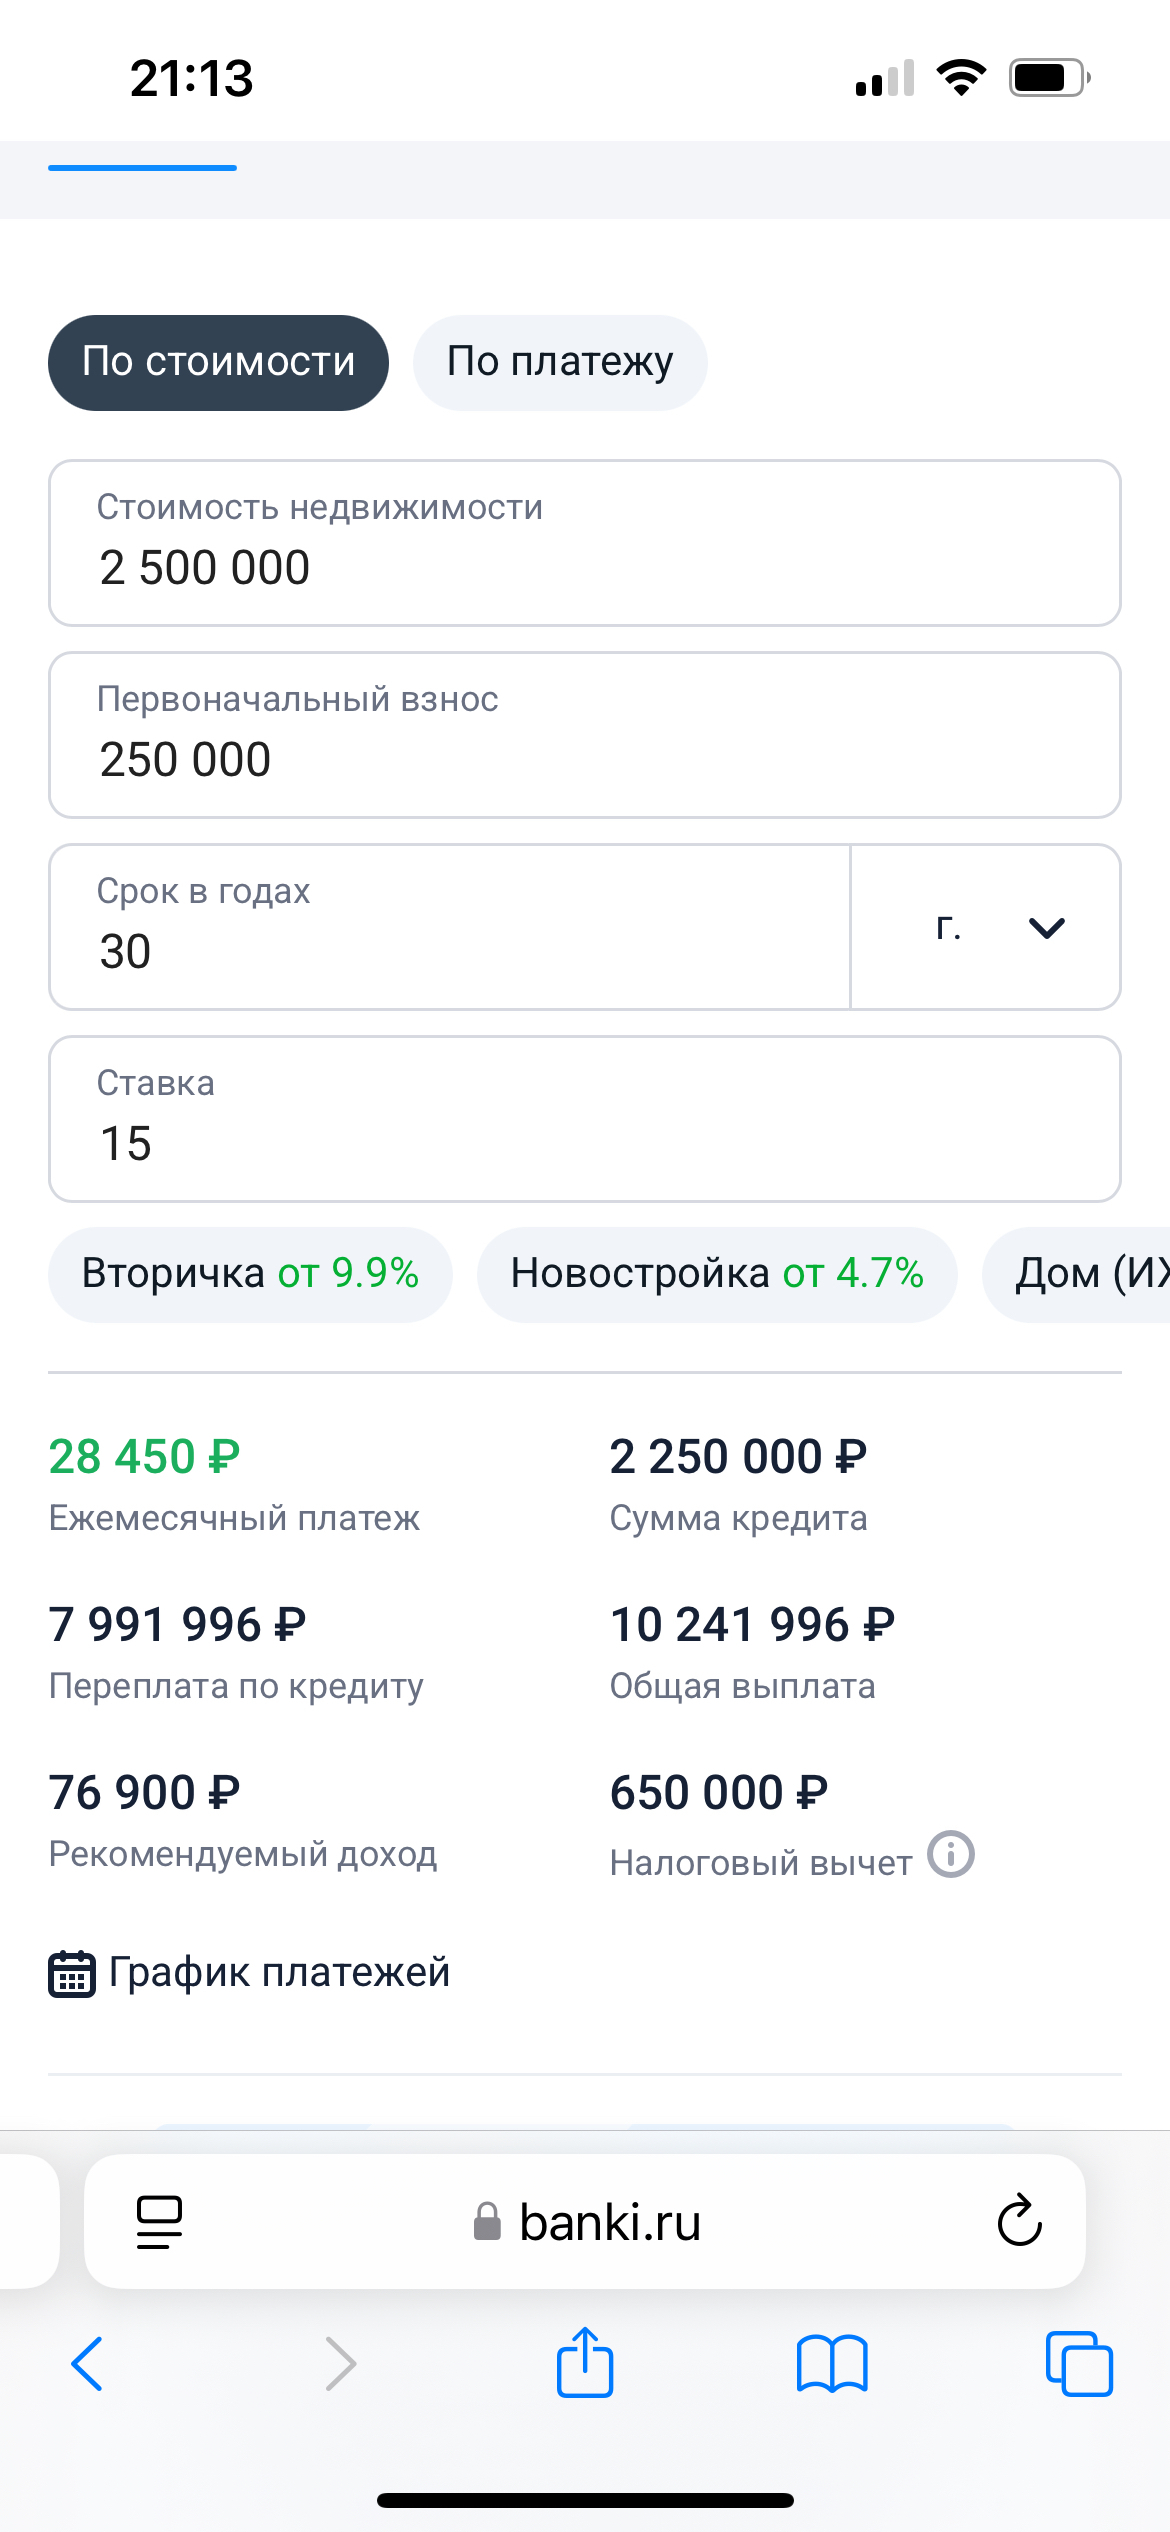Switch to По стоимости calculation mode
Screen dimensions: 1170x2532
pyautogui.click(x=218, y=362)
